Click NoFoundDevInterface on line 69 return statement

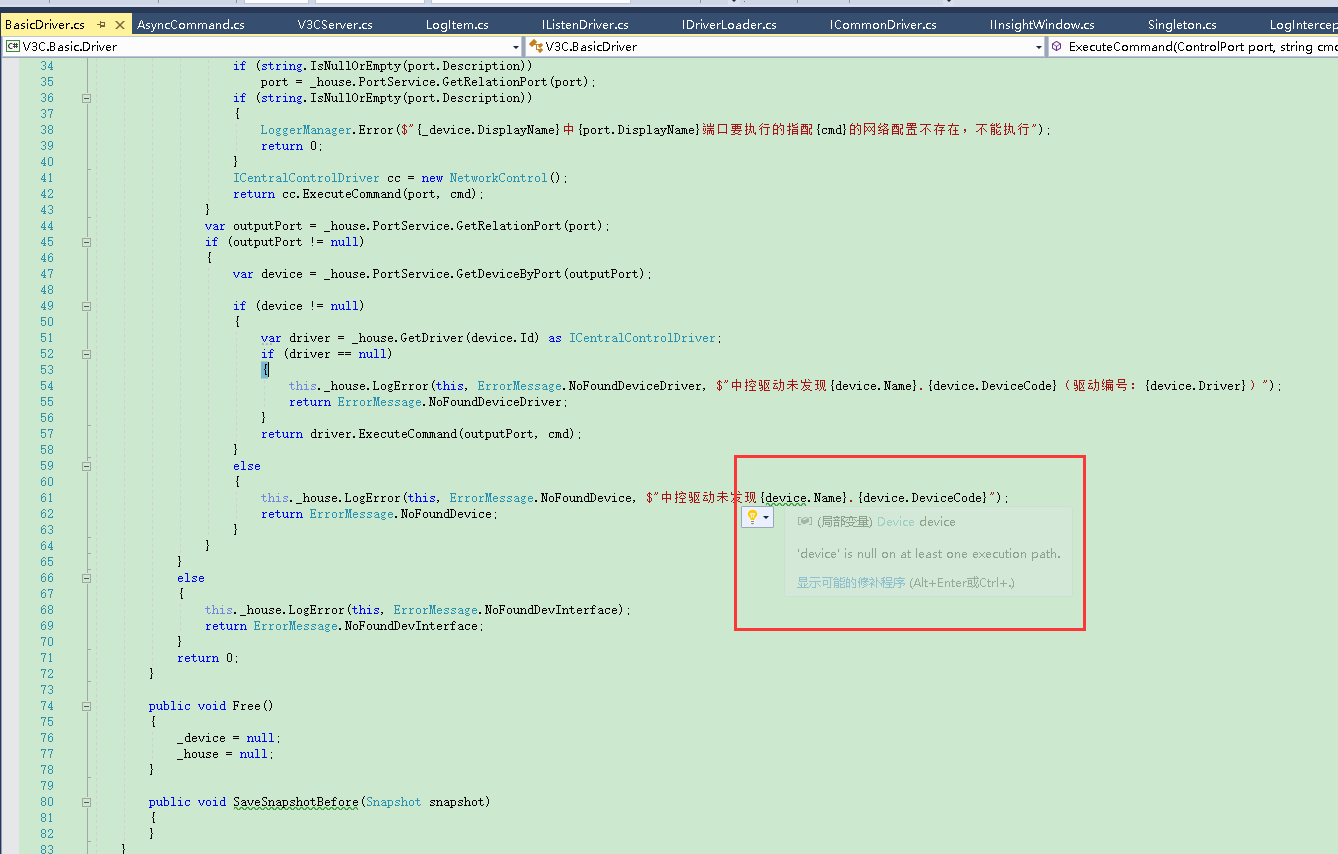[411, 626]
